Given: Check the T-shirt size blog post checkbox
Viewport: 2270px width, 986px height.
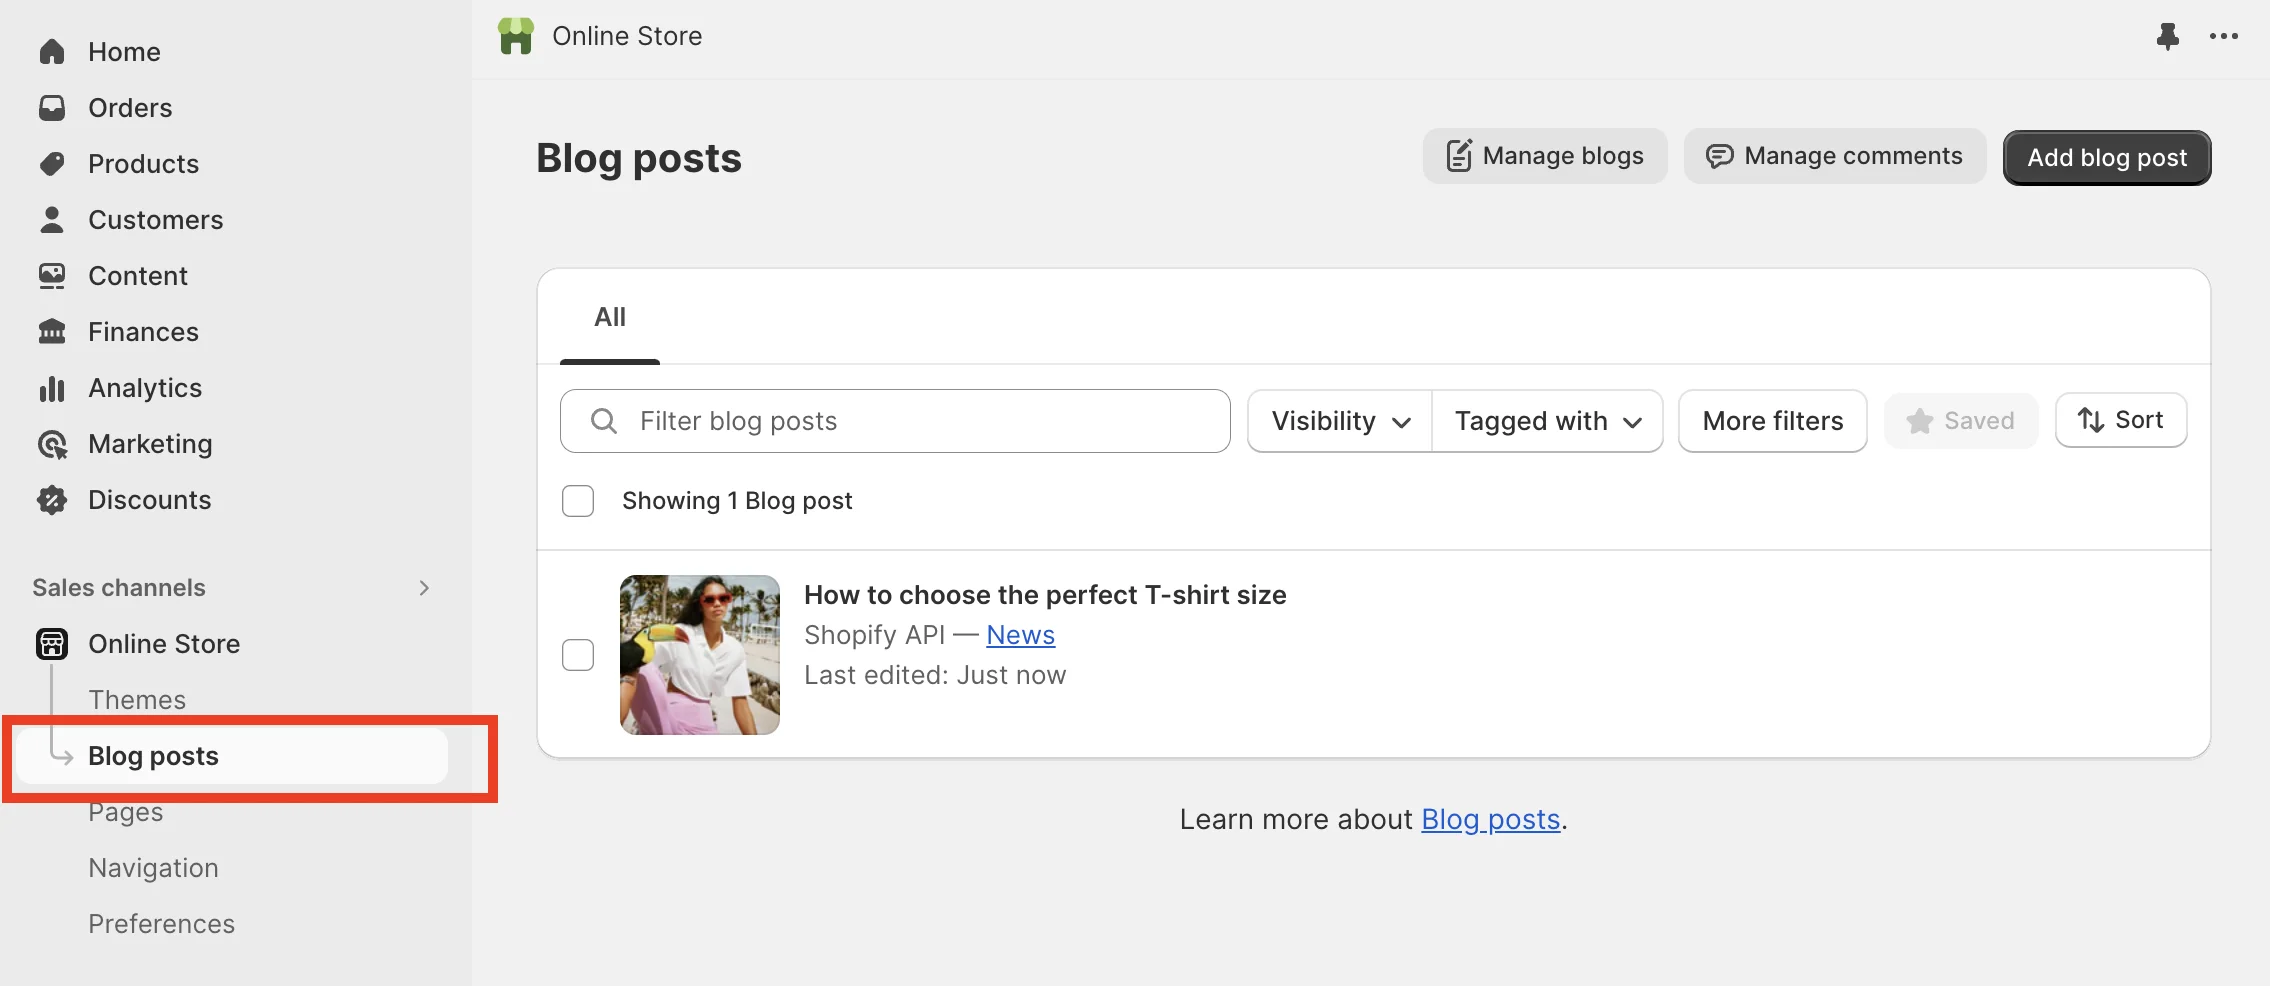Looking at the screenshot, I should pos(578,655).
